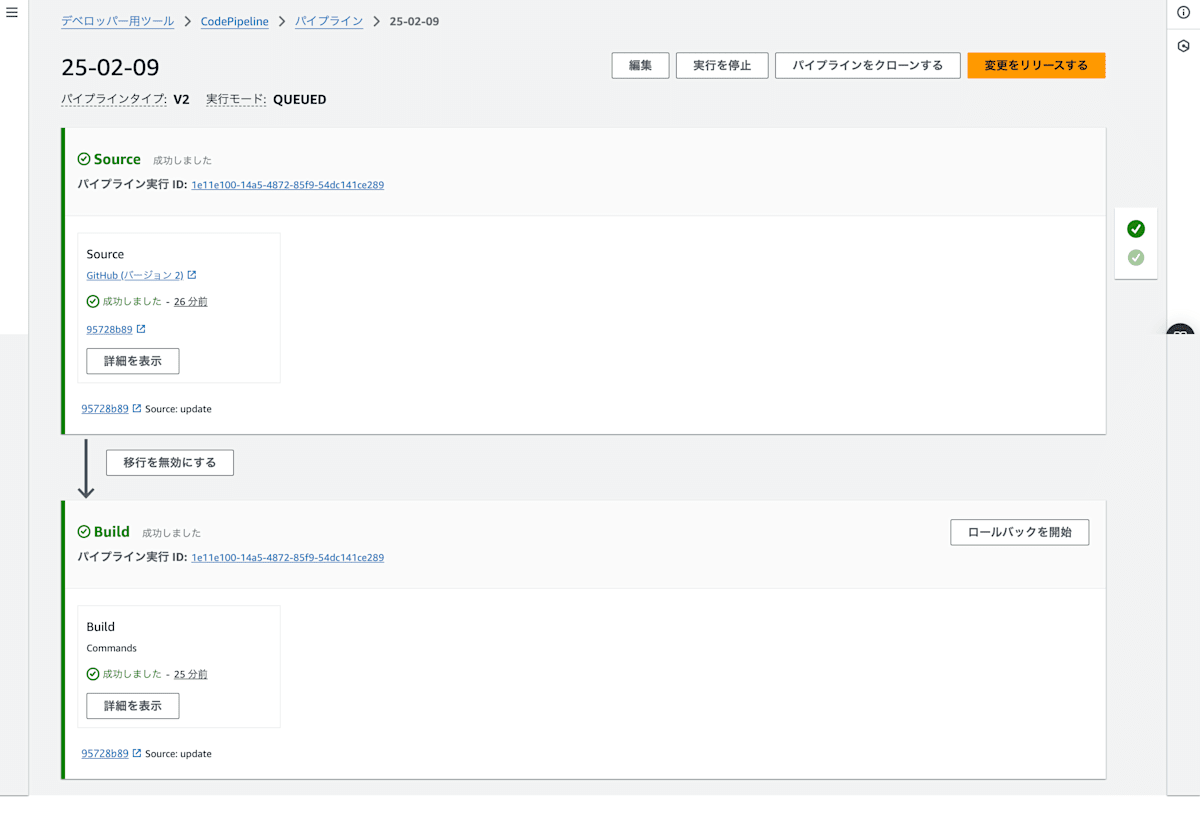1200x819 pixels.
Task: Open Source stage pipeline execution ID link
Action: pyautogui.click(x=288, y=185)
